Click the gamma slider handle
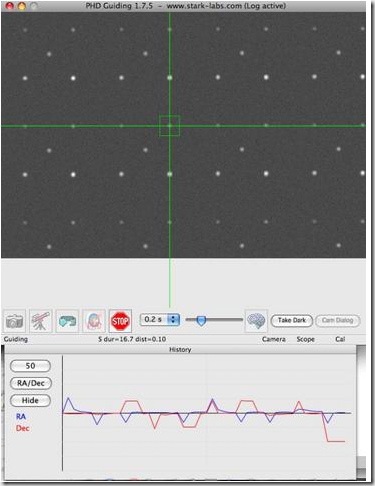Viewport: 375px width, 486px height. 201,321
